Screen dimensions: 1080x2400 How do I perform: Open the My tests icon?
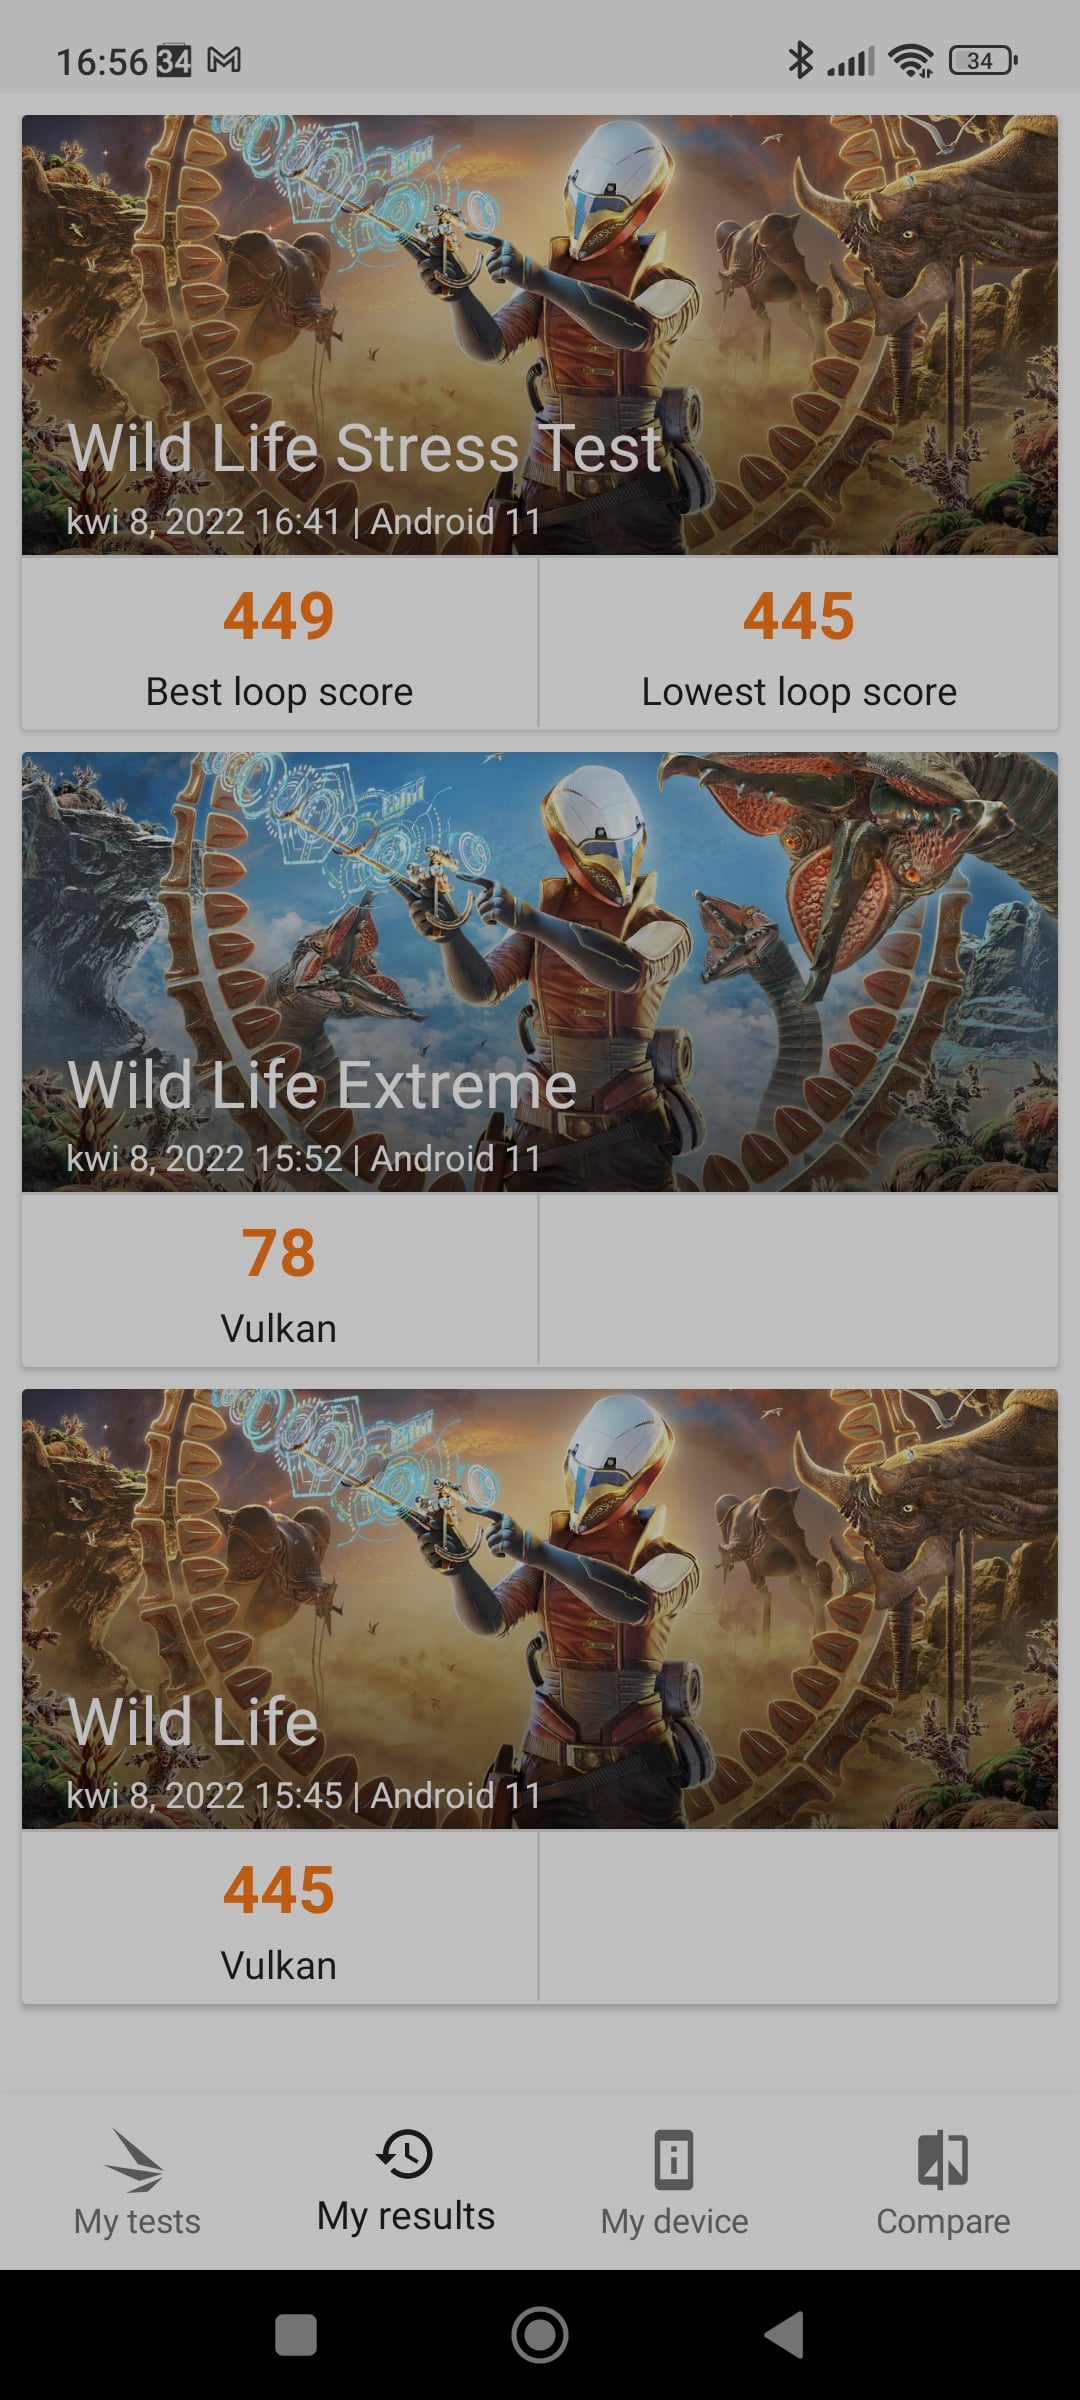pos(135,2160)
